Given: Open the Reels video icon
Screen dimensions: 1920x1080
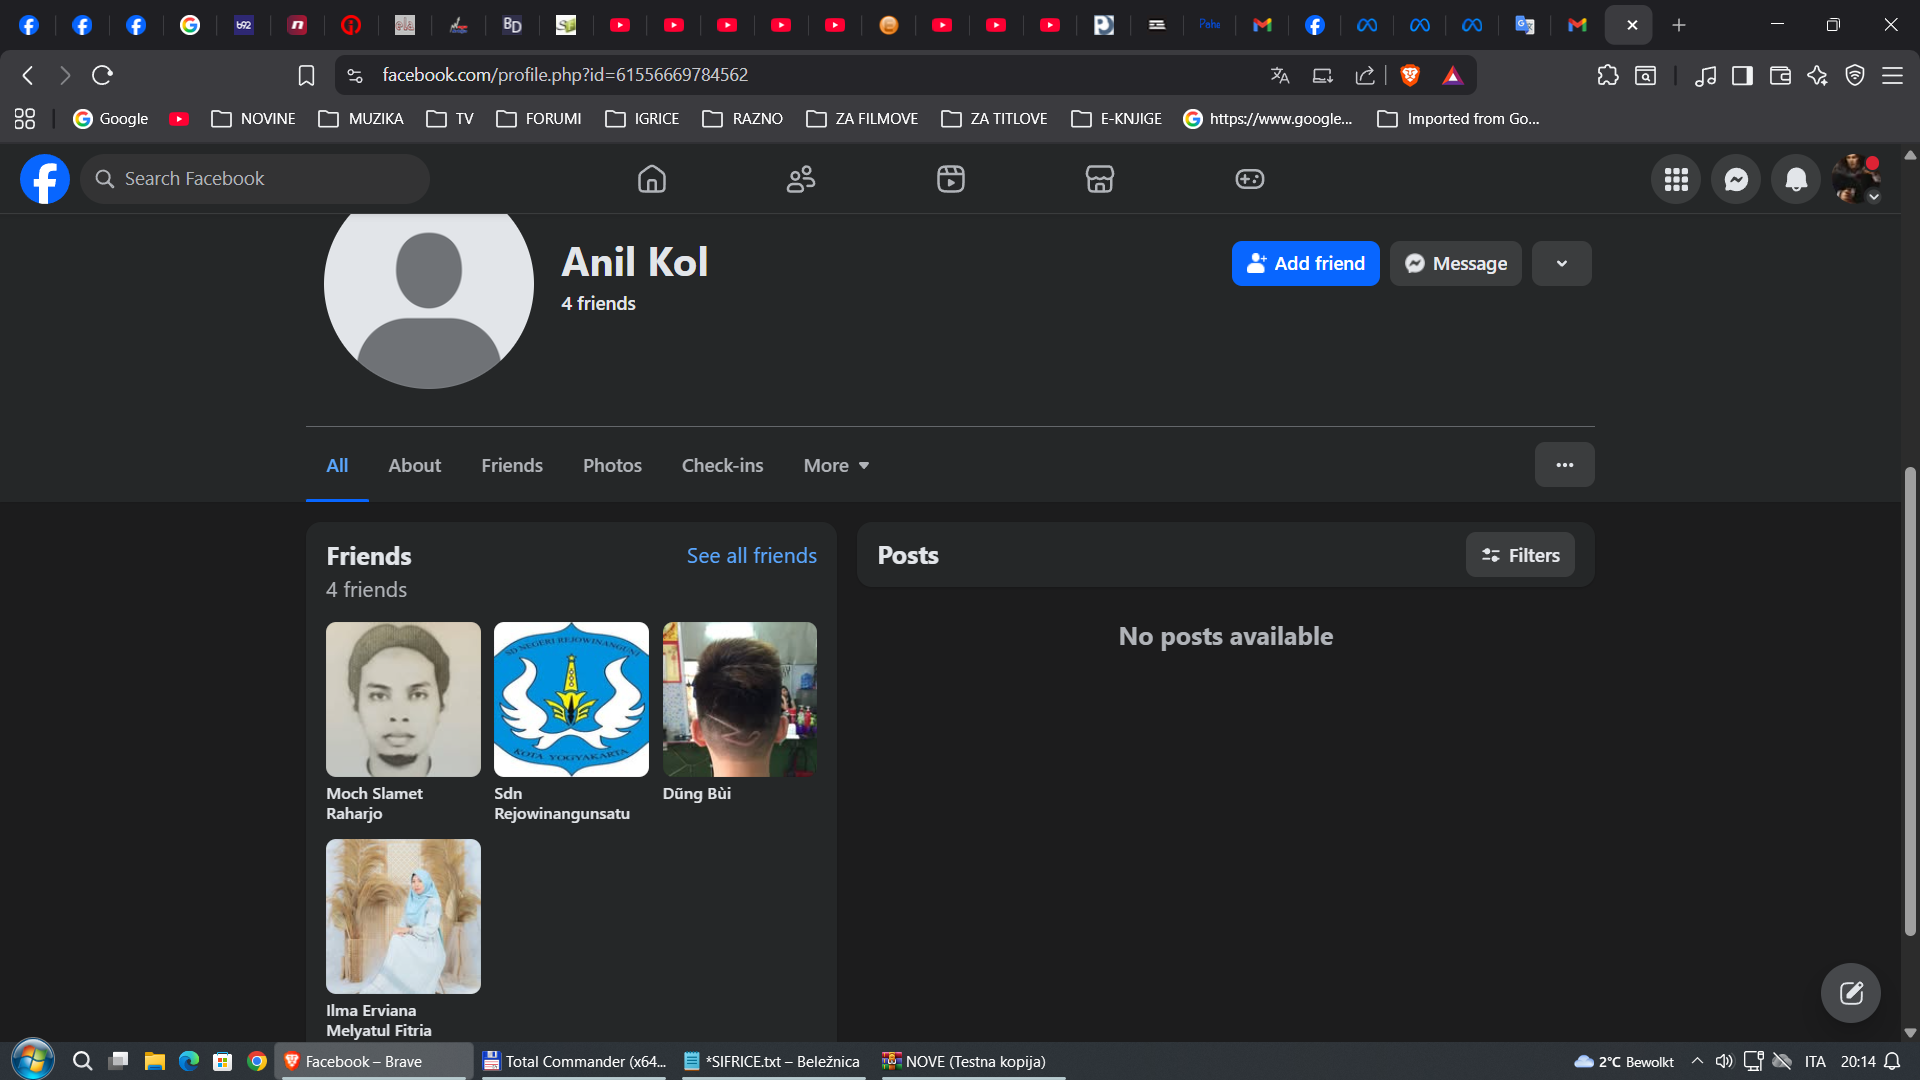Looking at the screenshot, I should [x=950, y=179].
